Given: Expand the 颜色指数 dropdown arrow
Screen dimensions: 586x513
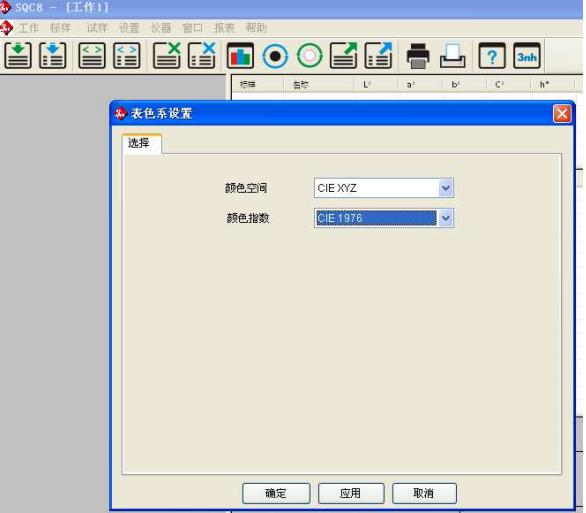Looking at the screenshot, I should click(445, 218).
